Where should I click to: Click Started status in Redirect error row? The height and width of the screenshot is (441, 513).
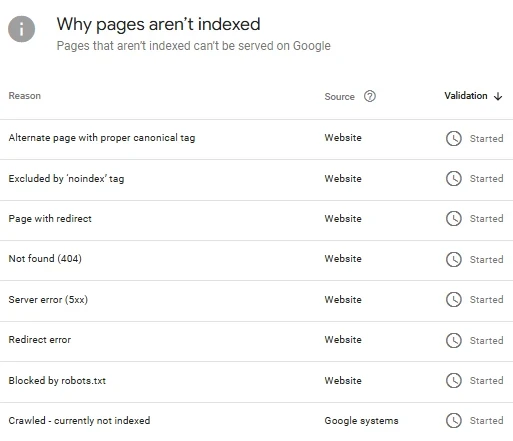486,341
